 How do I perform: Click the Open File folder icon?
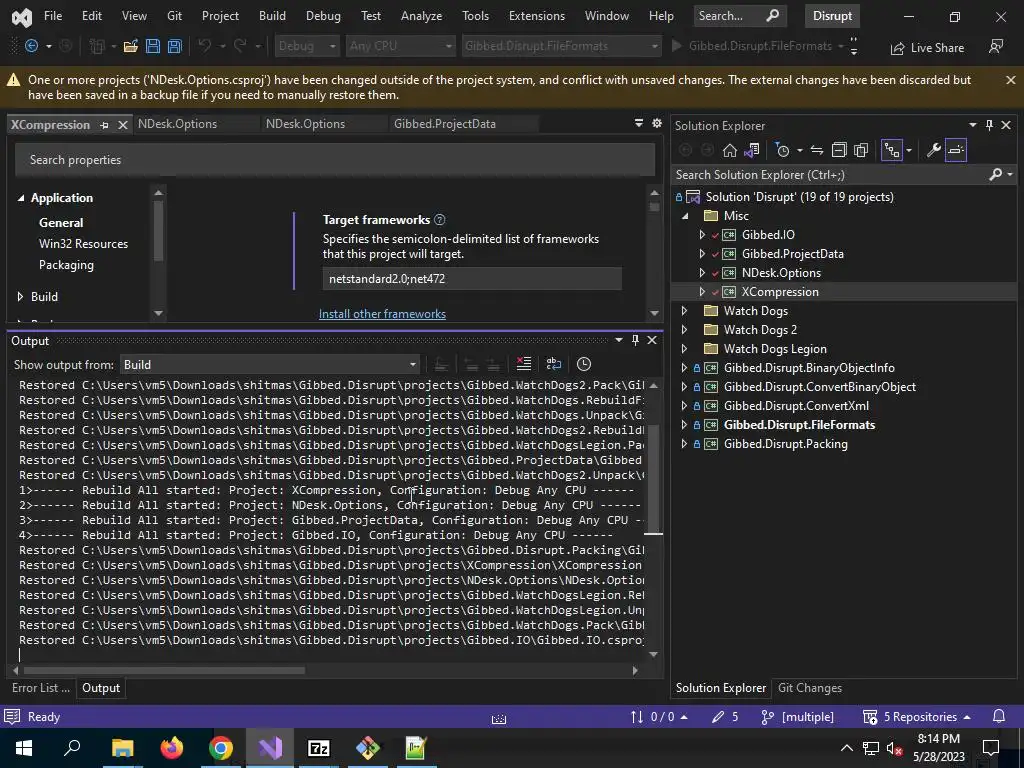click(131, 46)
